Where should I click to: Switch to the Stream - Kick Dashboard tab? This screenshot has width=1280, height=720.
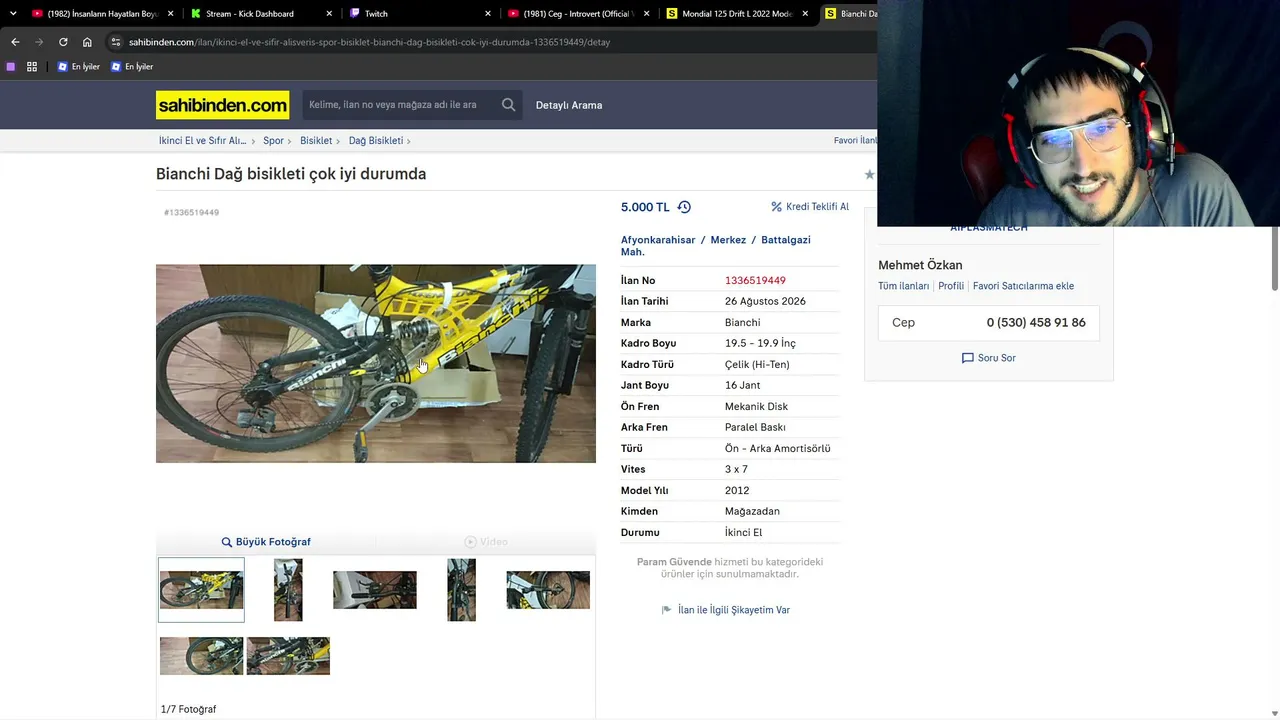250,14
